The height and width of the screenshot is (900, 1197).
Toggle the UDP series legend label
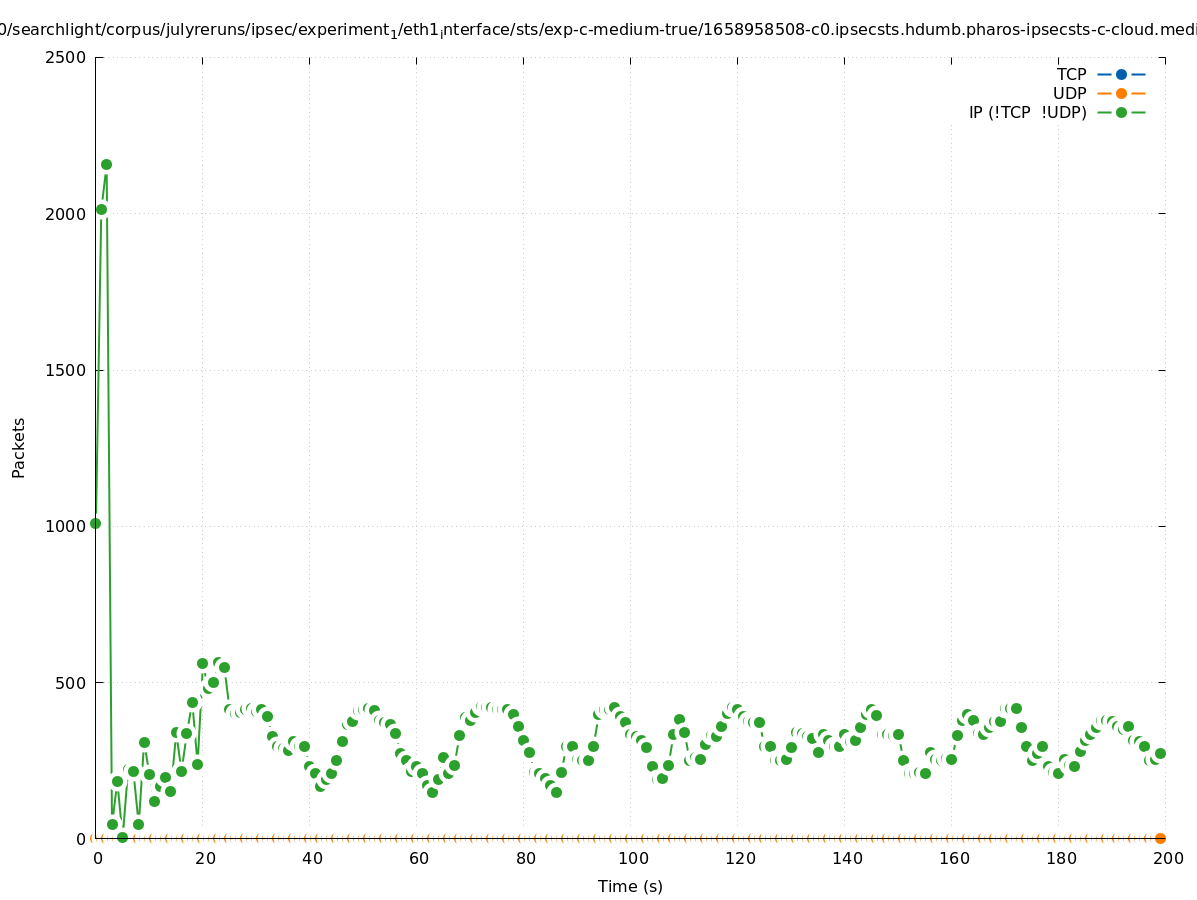[x=1069, y=93]
